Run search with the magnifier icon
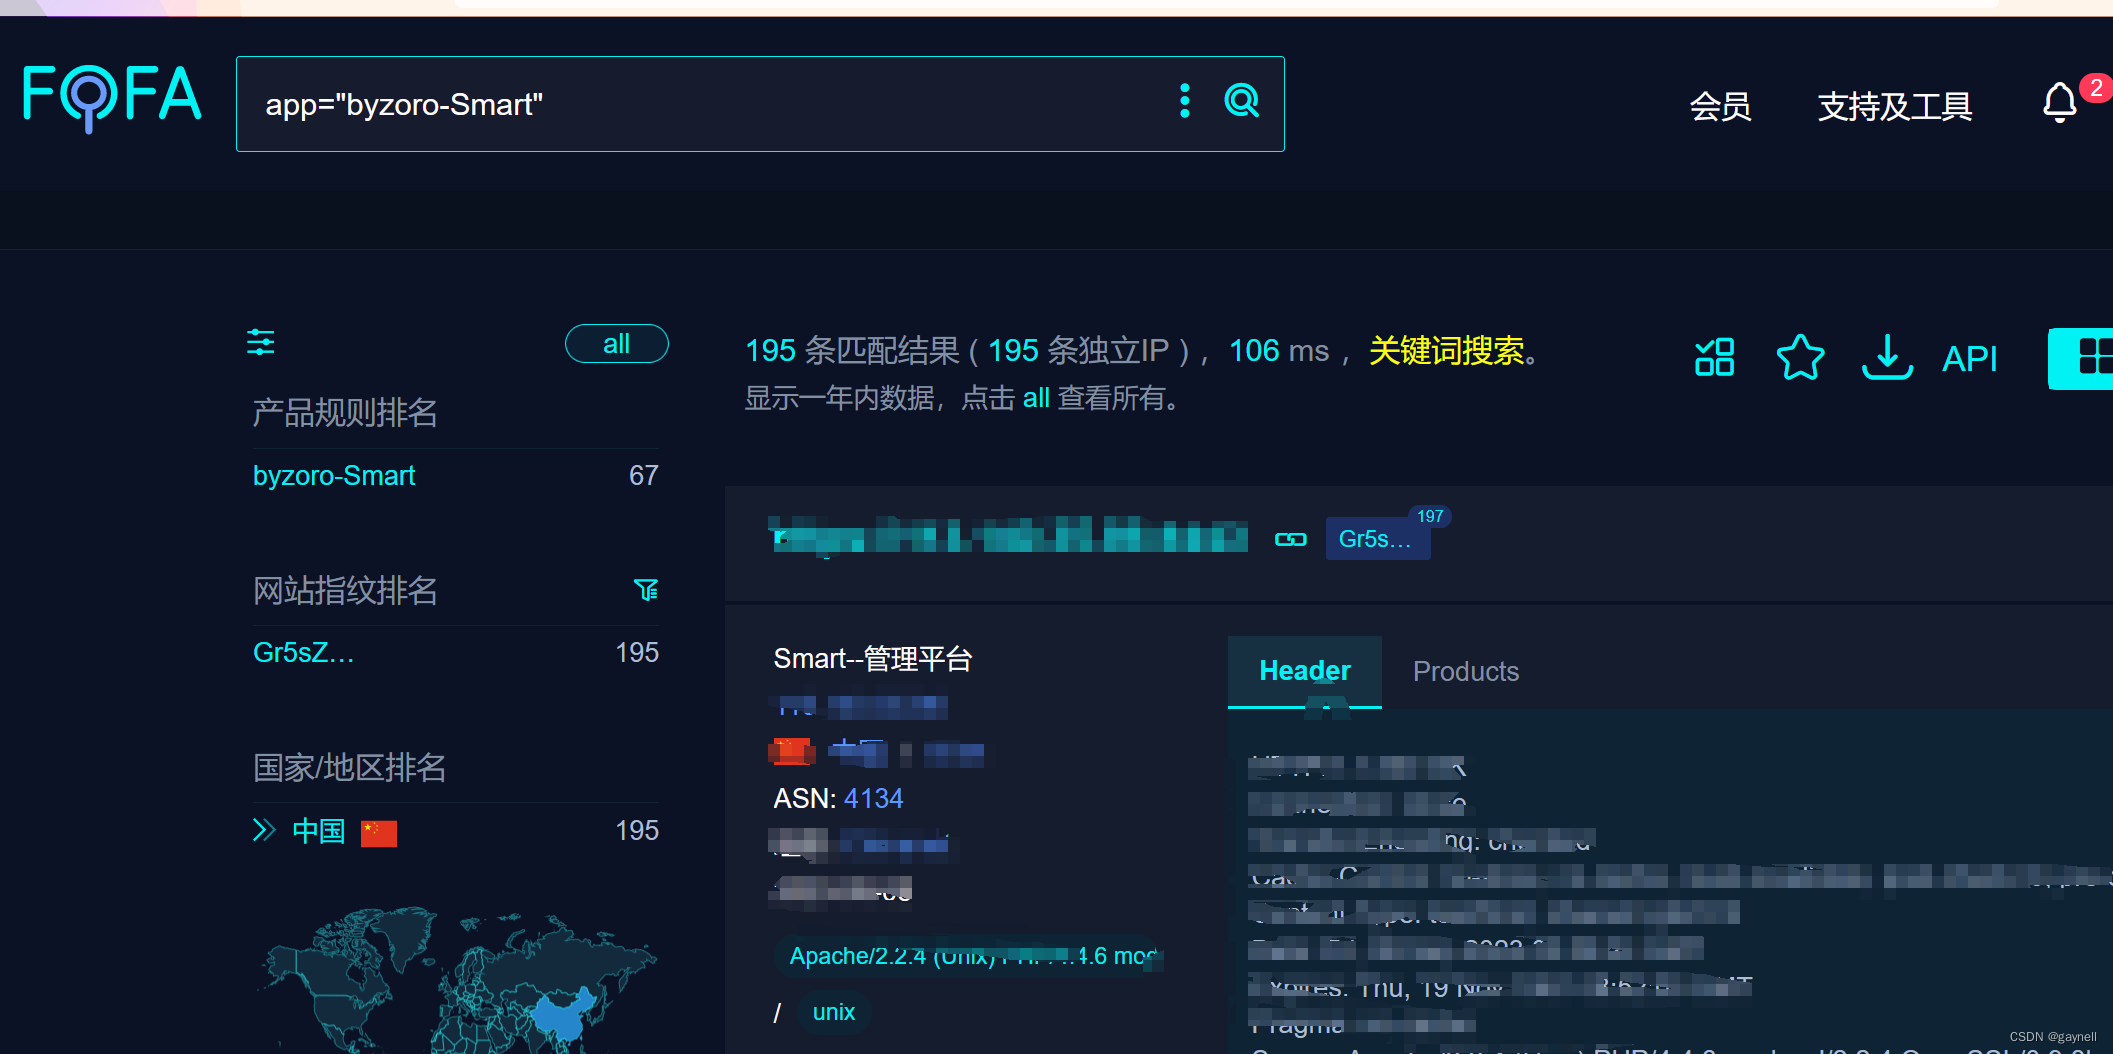The image size is (2113, 1054). click(1242, 101)
